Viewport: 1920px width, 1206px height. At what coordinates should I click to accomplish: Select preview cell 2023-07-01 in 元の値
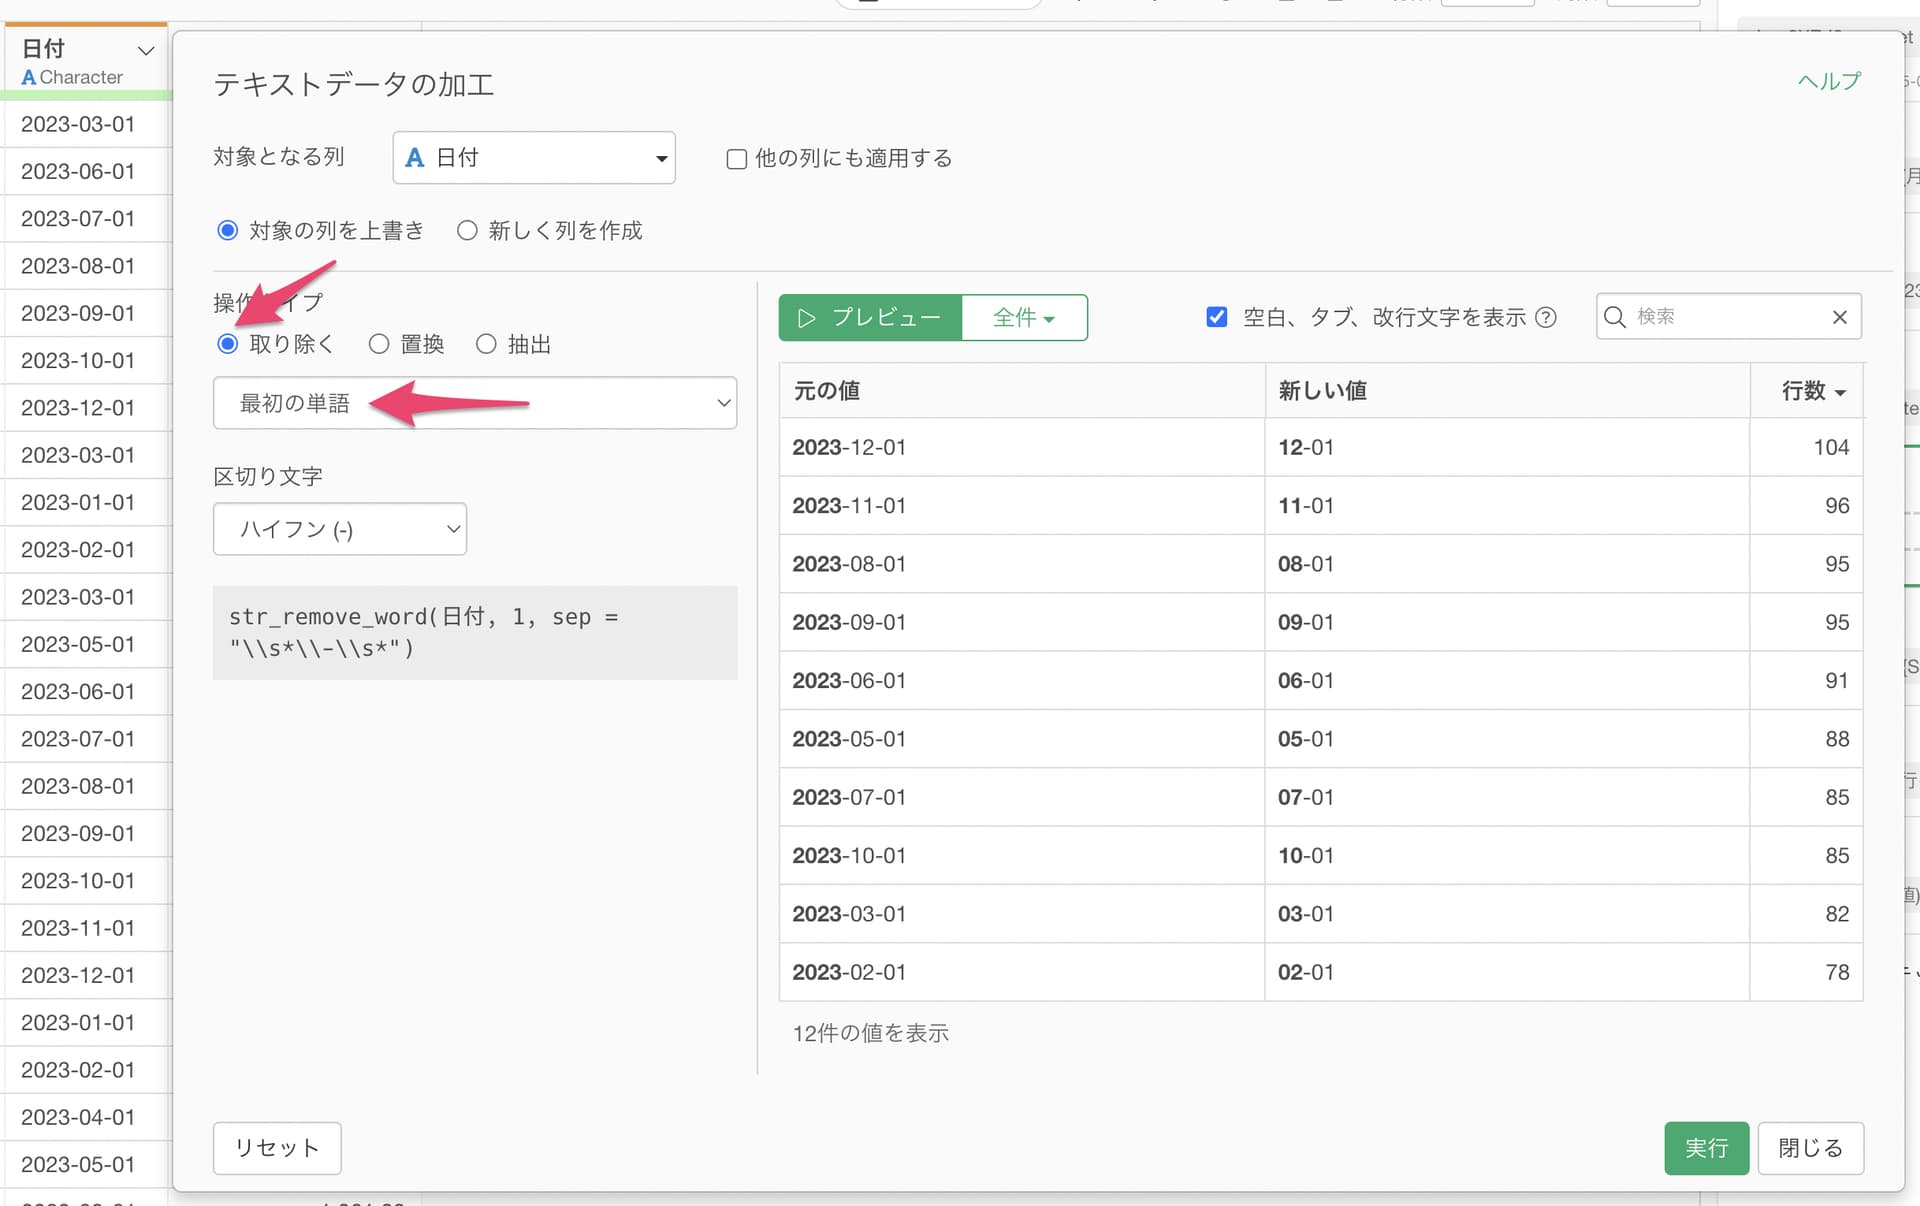coord(1022,797)
